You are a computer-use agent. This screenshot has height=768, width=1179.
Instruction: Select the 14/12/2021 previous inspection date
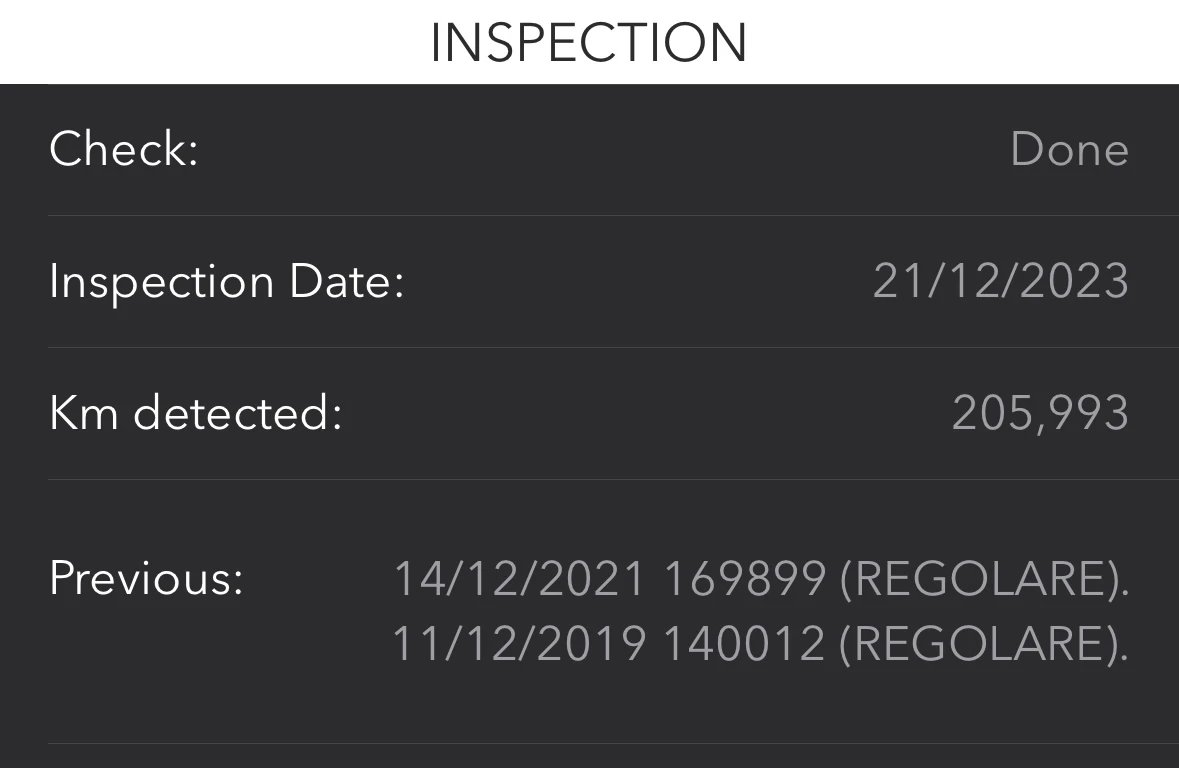point(519,579)
